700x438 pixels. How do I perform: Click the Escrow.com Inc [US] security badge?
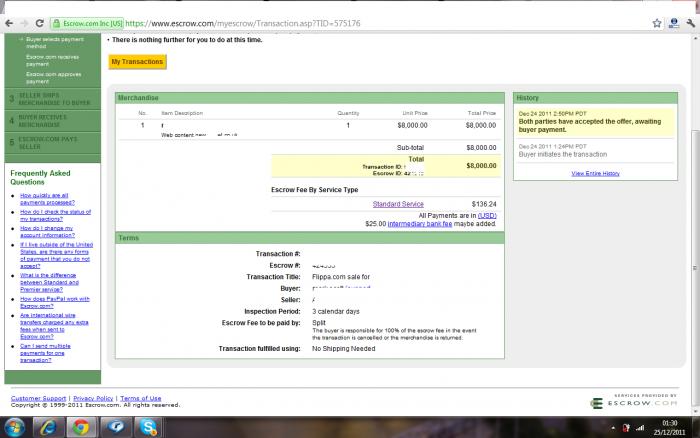click(88, 23)
